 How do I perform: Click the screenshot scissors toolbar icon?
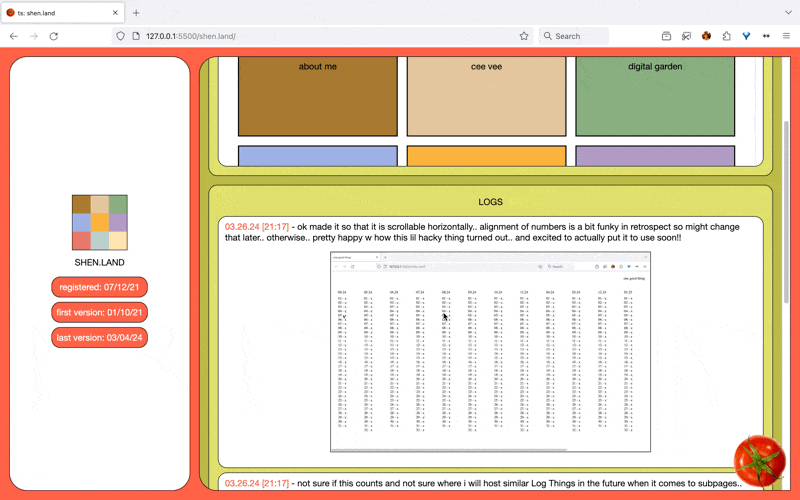coord(687,36)
